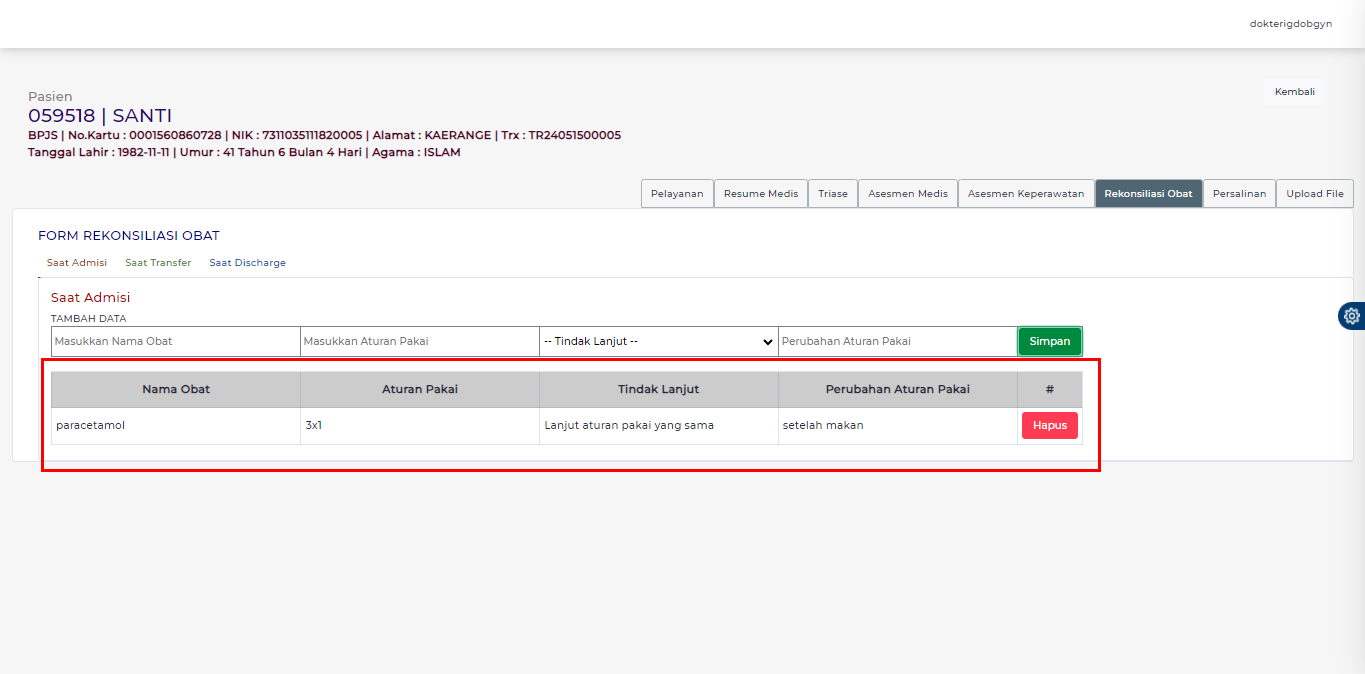
Task: Select the Asesmen Medis tab
Action: pyautogui.click(x=907, y=194)
